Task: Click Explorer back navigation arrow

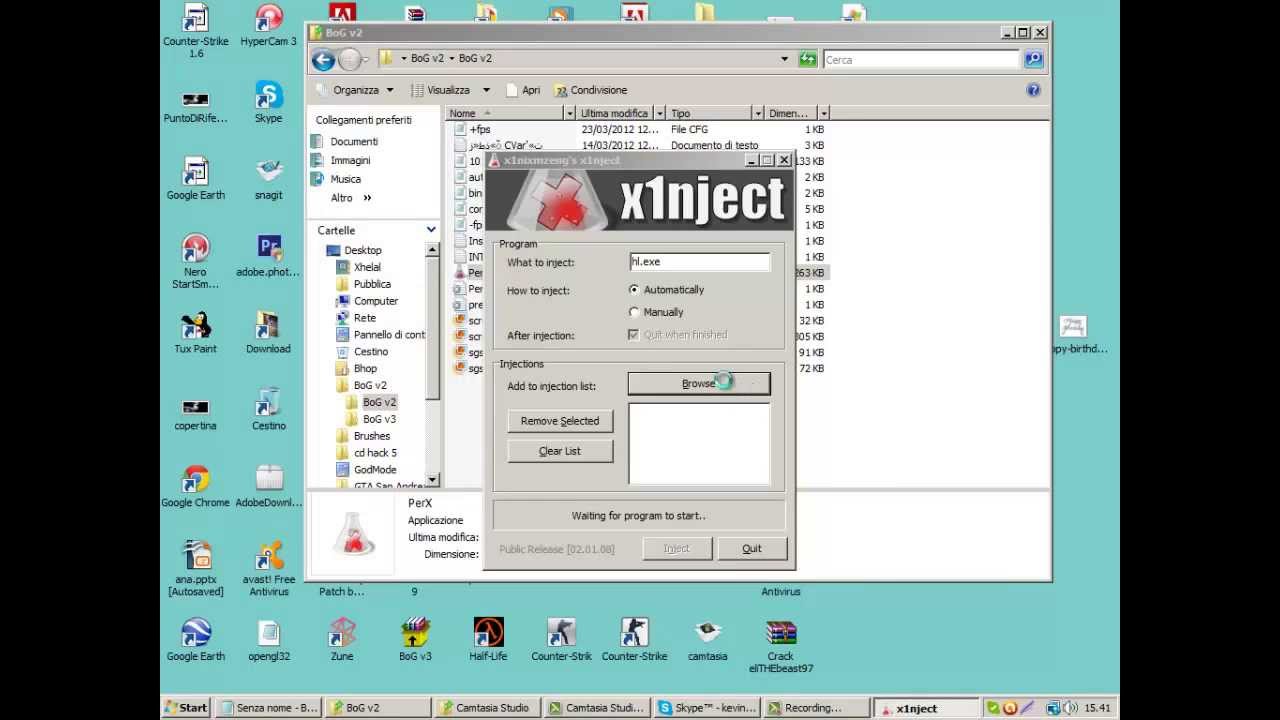Action: coord(323,60)
